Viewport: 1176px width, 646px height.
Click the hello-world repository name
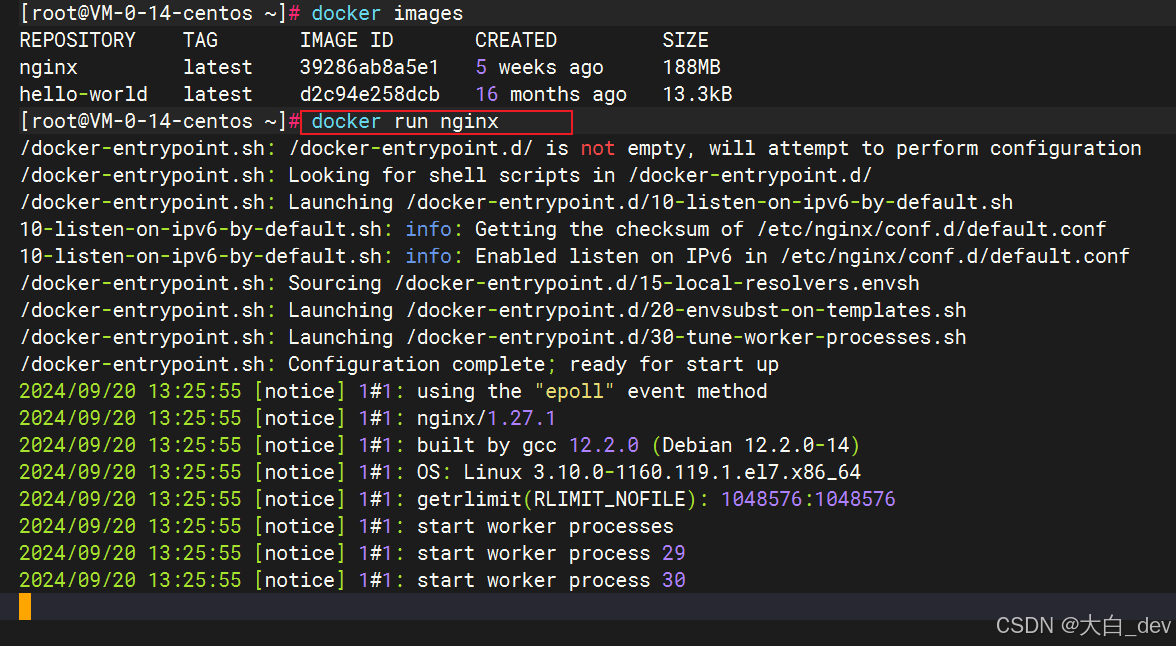(83, 95)
